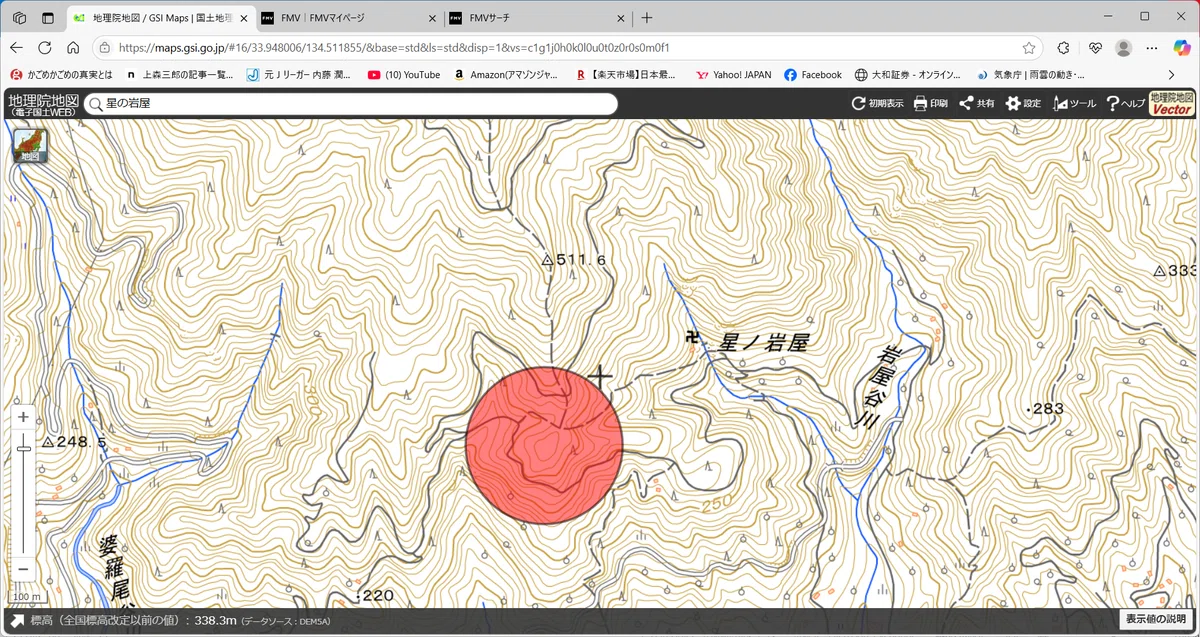Viewport: 1200px width, 637px height.
Task: Open the ツール tools menu
Action: [1073, 103]
